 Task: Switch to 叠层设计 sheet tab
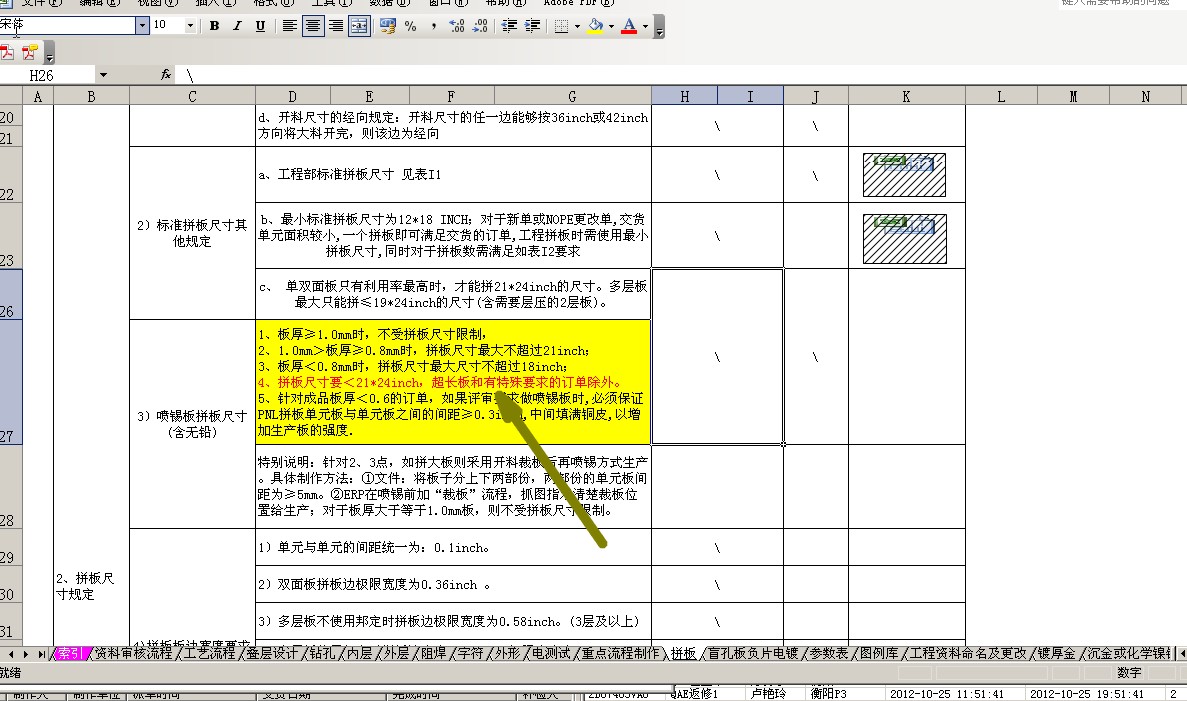pyautogui.click(x=273, y=653)
